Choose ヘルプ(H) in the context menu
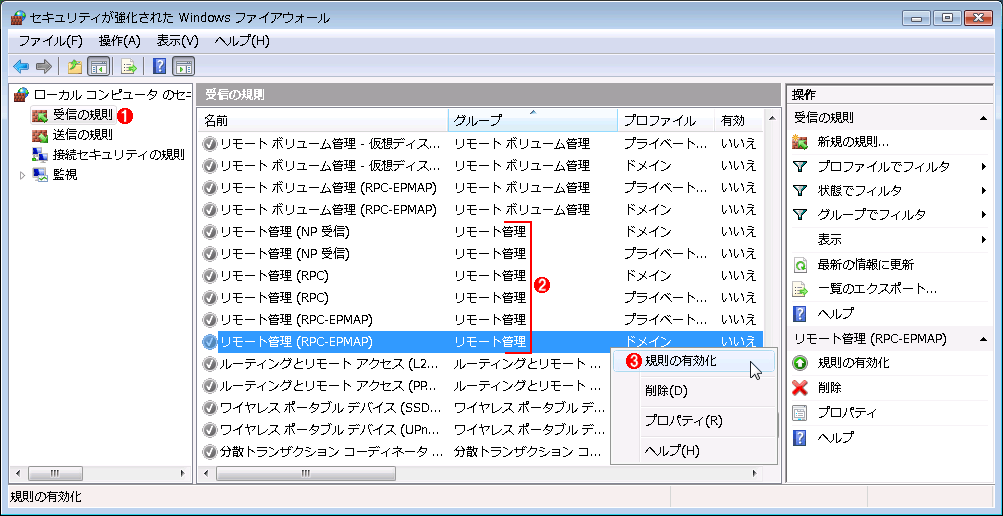The height and width of the screenshot is (516, 1003). tap(693, 451)
